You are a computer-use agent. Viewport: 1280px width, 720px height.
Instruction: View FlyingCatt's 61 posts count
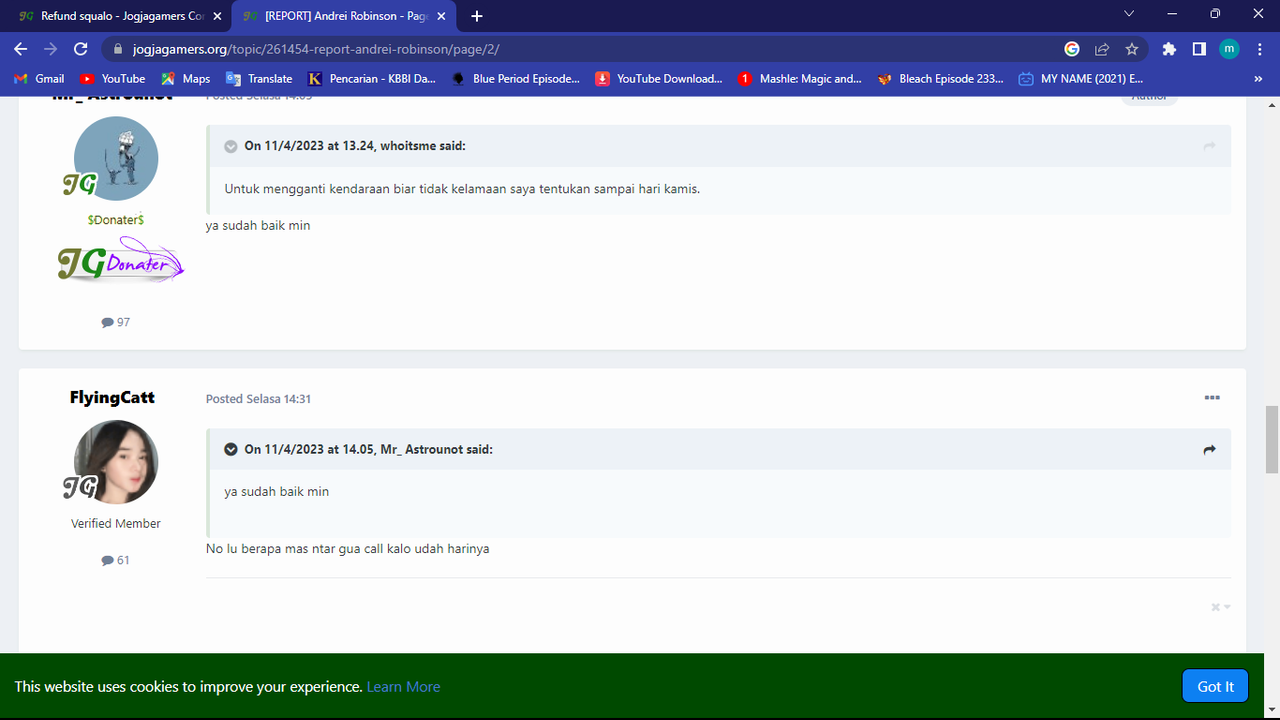click(x=116, y=560)
